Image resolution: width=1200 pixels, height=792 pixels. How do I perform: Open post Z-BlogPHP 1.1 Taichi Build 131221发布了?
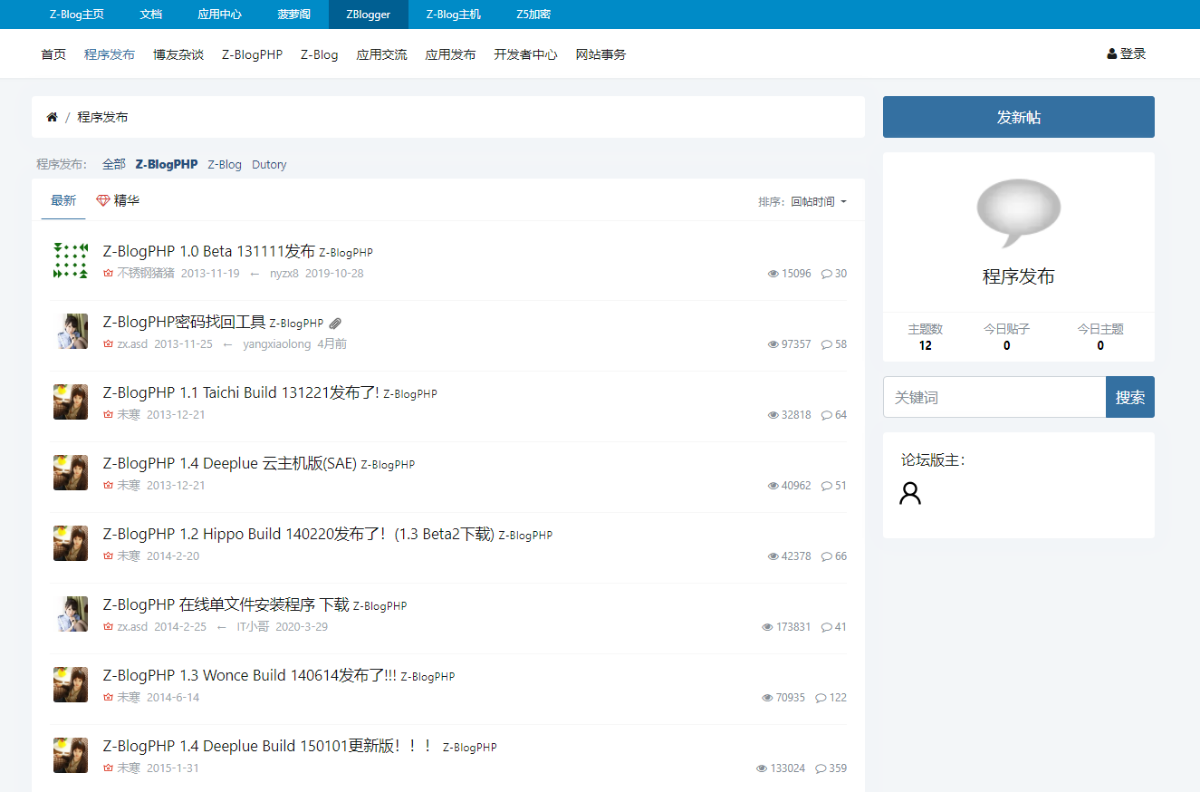pos(241,393)
